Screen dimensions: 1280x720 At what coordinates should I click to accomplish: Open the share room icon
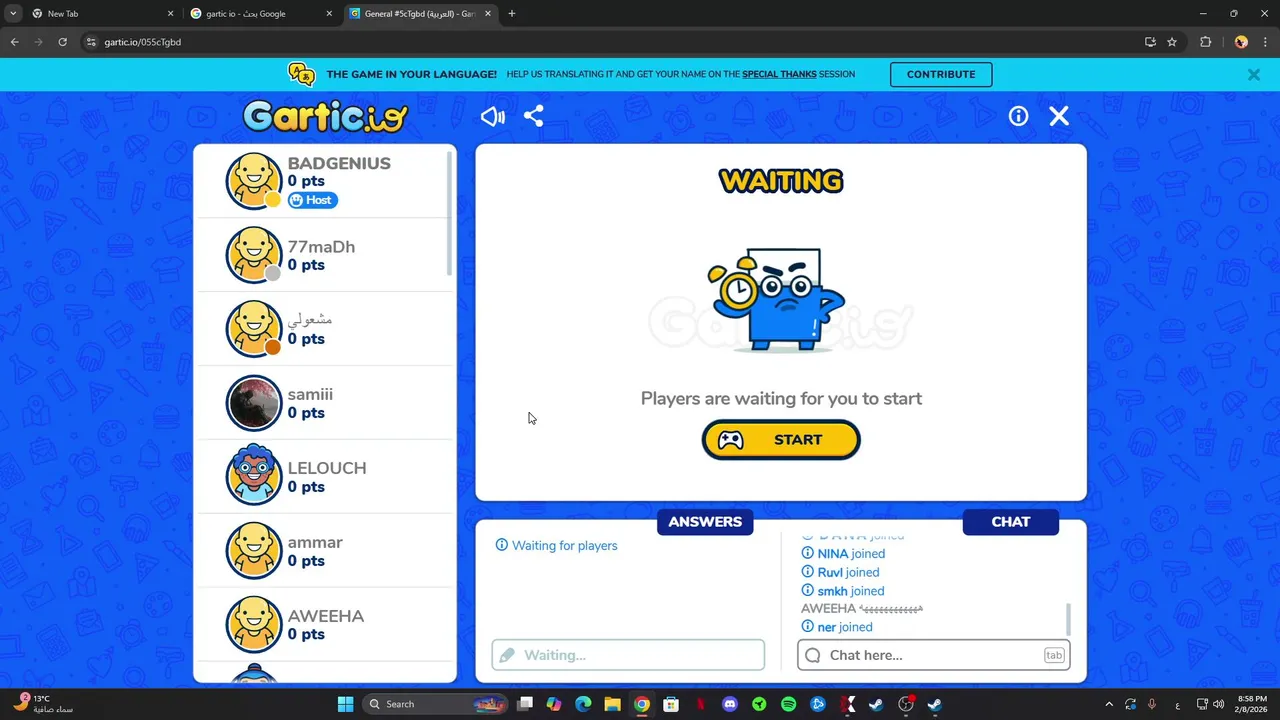(x=534, y=116)
